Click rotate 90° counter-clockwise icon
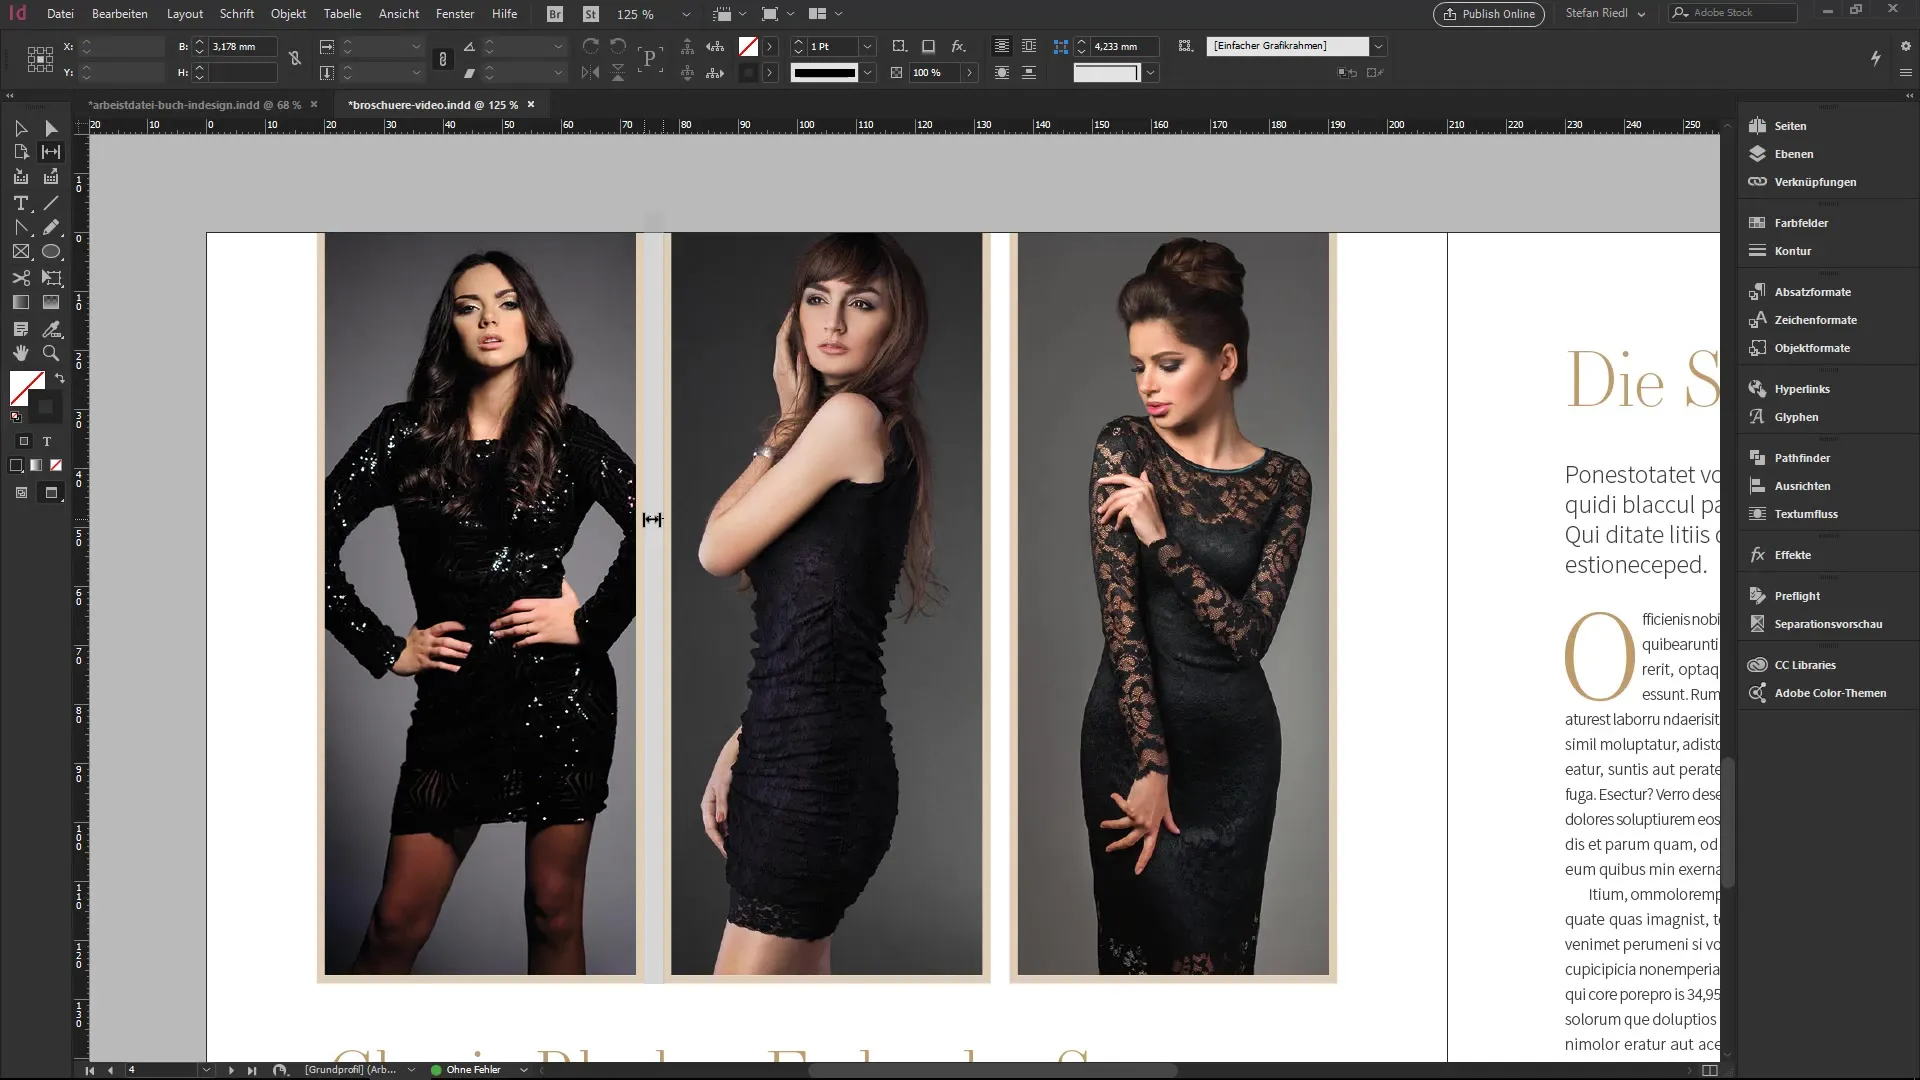Screen dimensions: 1920x1080 (618, 46)
